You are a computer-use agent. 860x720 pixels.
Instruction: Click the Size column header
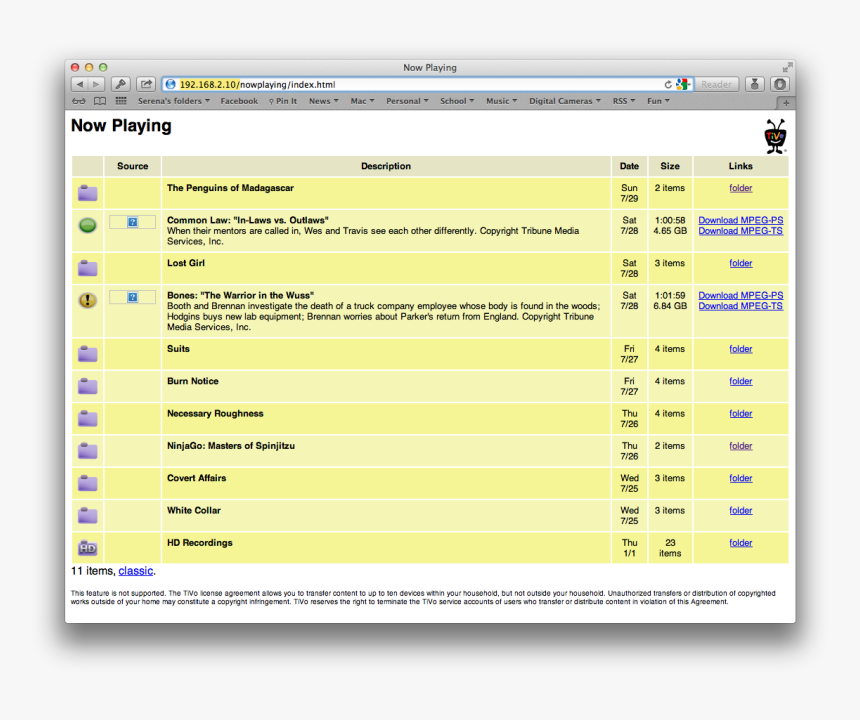tap(670, 166)
